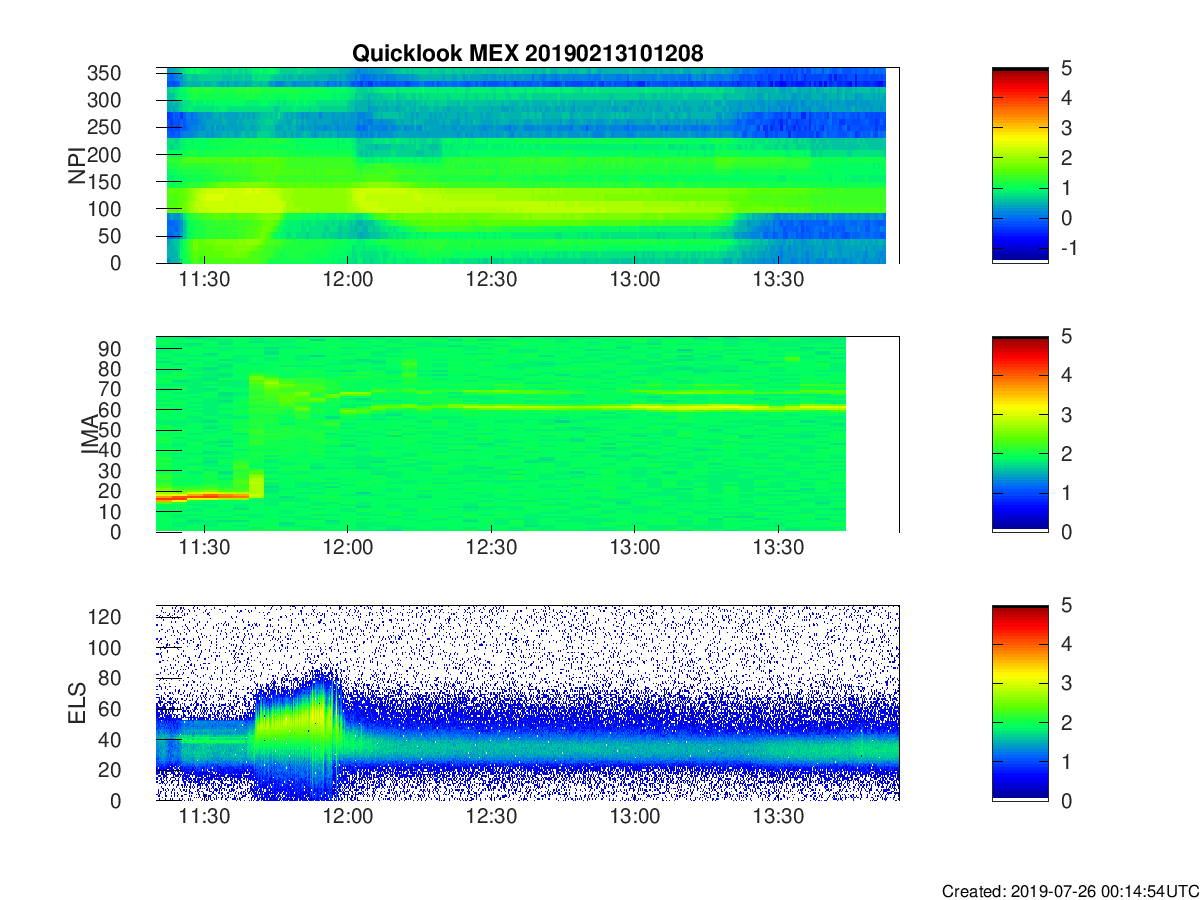
Task: Select the IMA y-axis label
Action: (x=90, y=434)
